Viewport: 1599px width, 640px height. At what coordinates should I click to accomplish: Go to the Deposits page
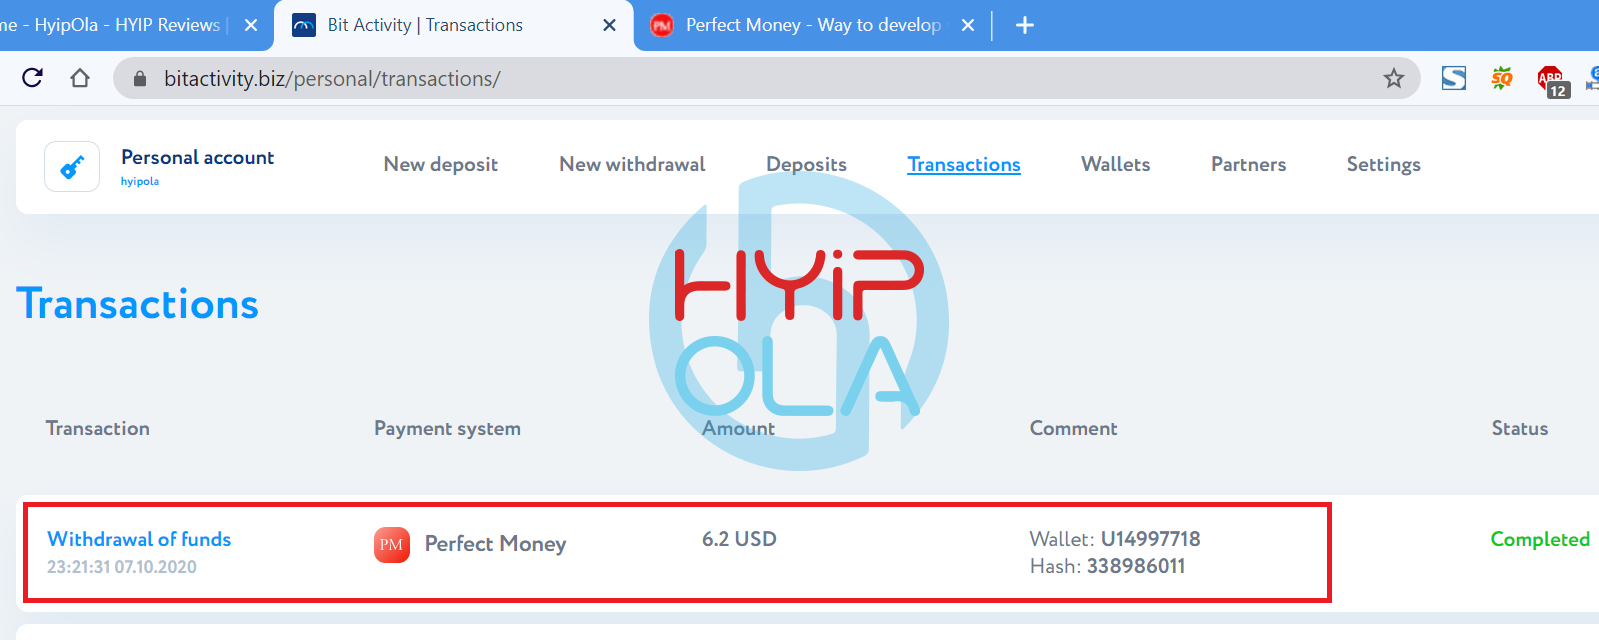click(x=806, y=164)
